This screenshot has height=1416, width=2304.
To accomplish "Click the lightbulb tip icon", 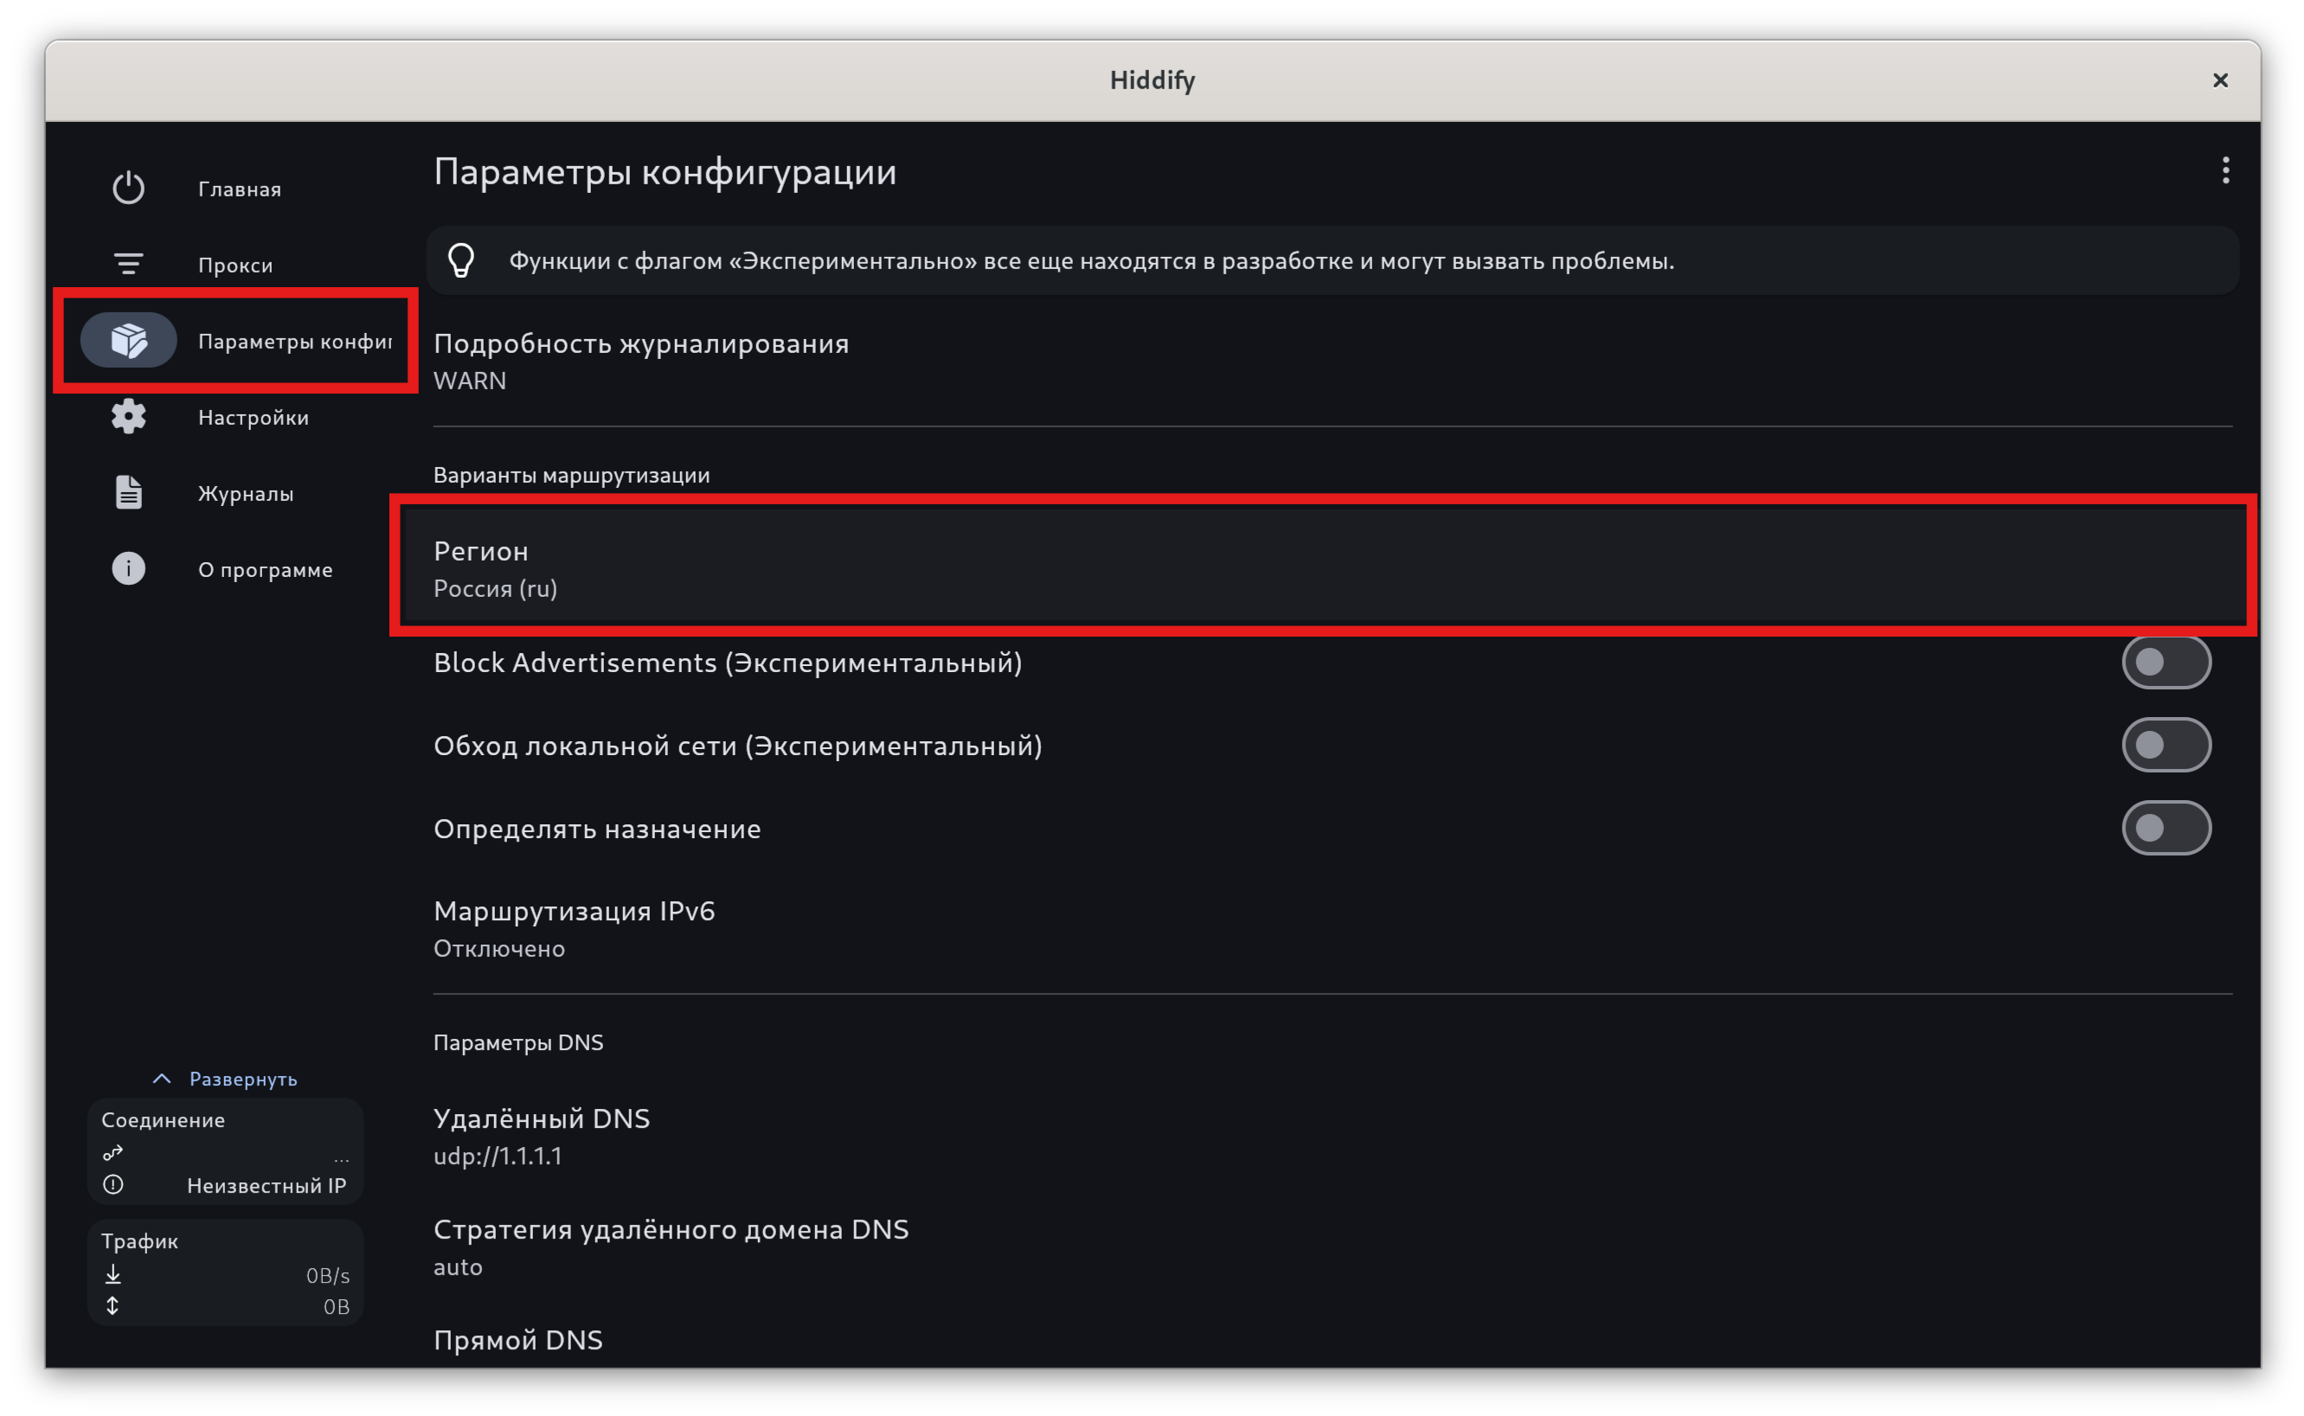I will coord(461,261).
